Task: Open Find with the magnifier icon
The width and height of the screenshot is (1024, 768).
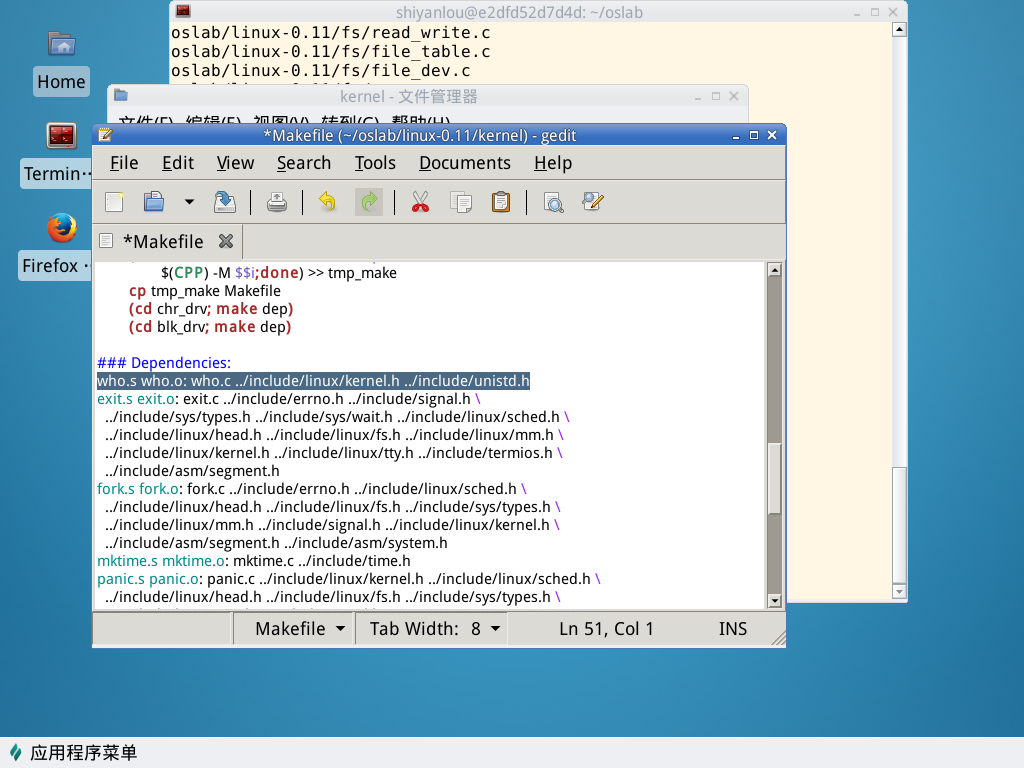Action: [553, 202]
